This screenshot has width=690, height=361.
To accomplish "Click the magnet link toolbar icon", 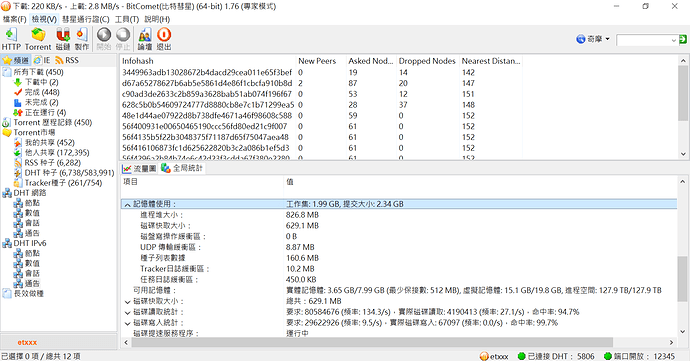I will tap(63, 39).
